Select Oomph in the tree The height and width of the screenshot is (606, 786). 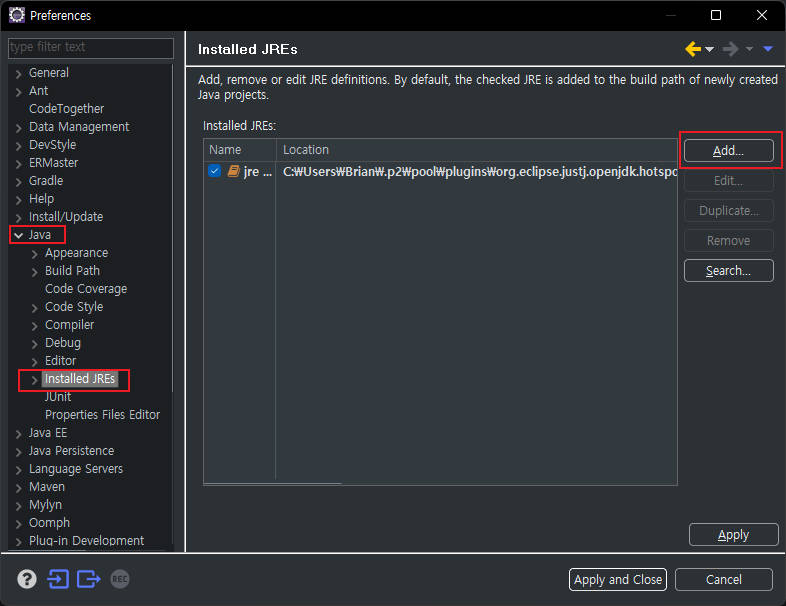pyautogui.click(x=49, y=523)
